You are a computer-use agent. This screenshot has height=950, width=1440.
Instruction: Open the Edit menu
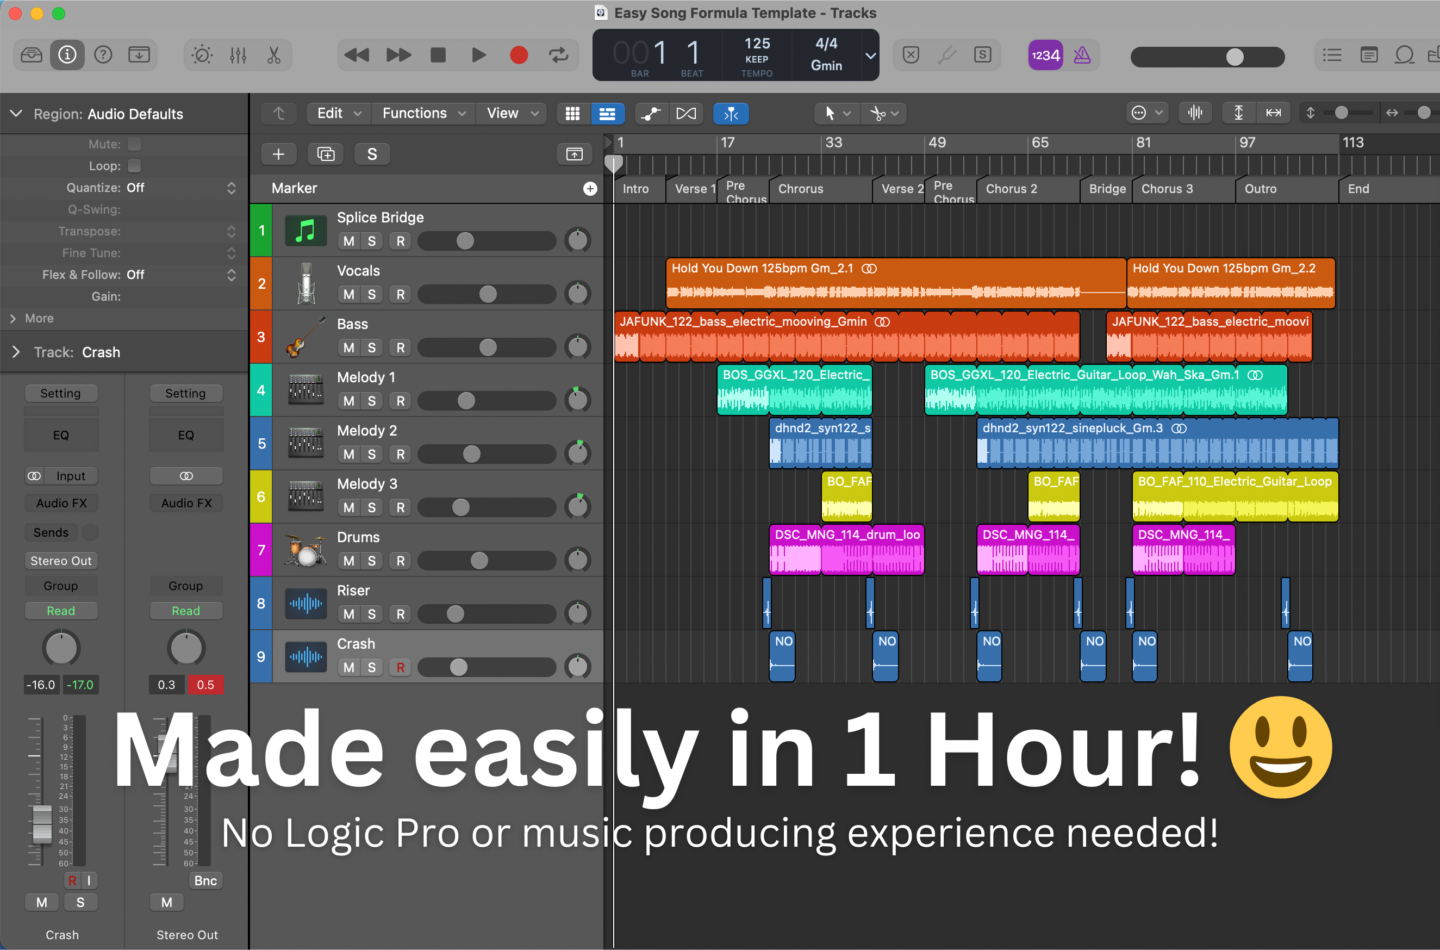click(338, 113)
